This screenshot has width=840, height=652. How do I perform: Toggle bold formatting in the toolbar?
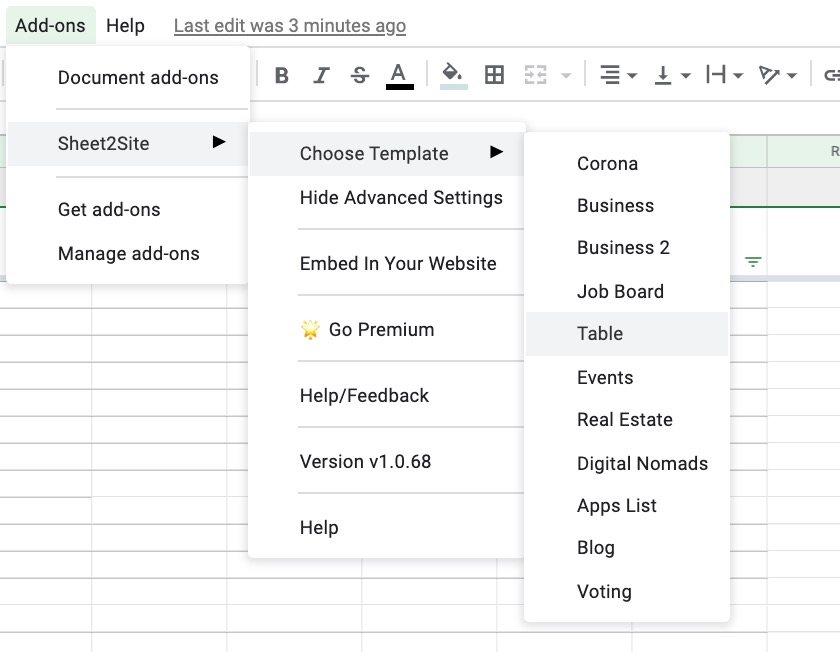click(282, 76)
